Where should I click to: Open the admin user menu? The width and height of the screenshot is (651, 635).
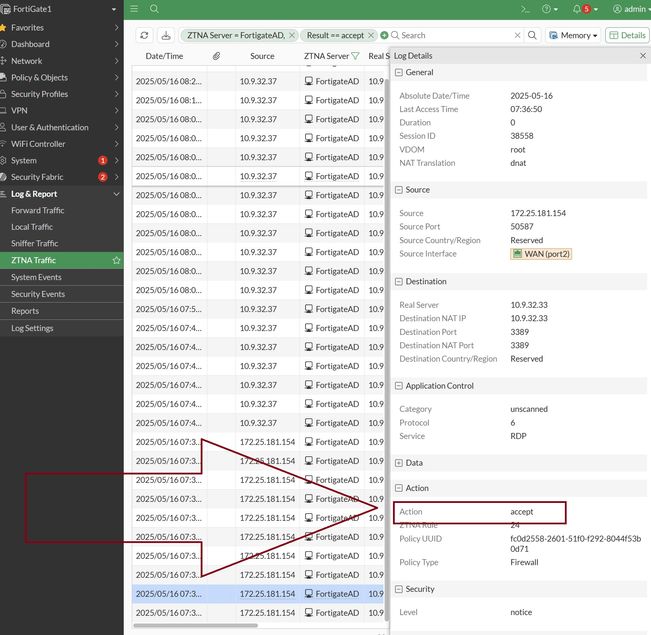click(x=630, y=9)
